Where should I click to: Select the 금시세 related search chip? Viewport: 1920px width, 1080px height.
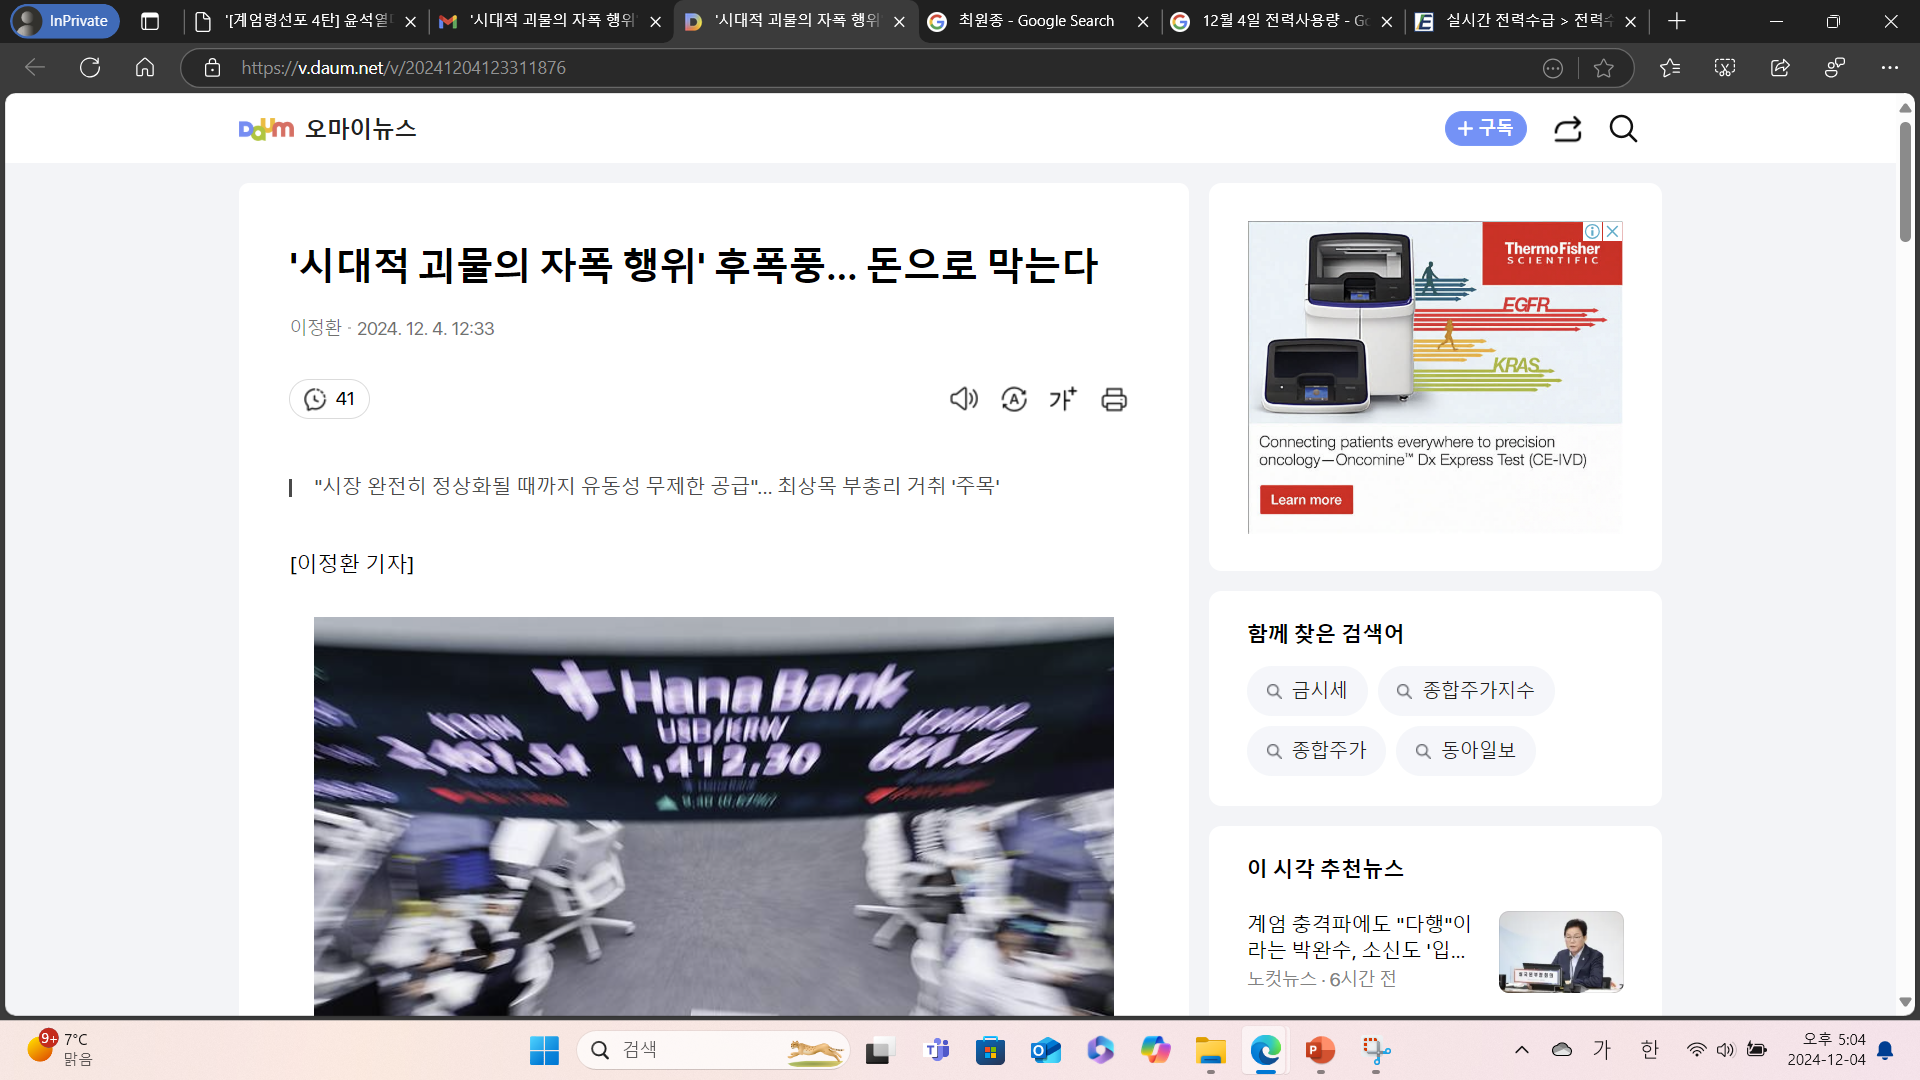[x=1307, y=691]
